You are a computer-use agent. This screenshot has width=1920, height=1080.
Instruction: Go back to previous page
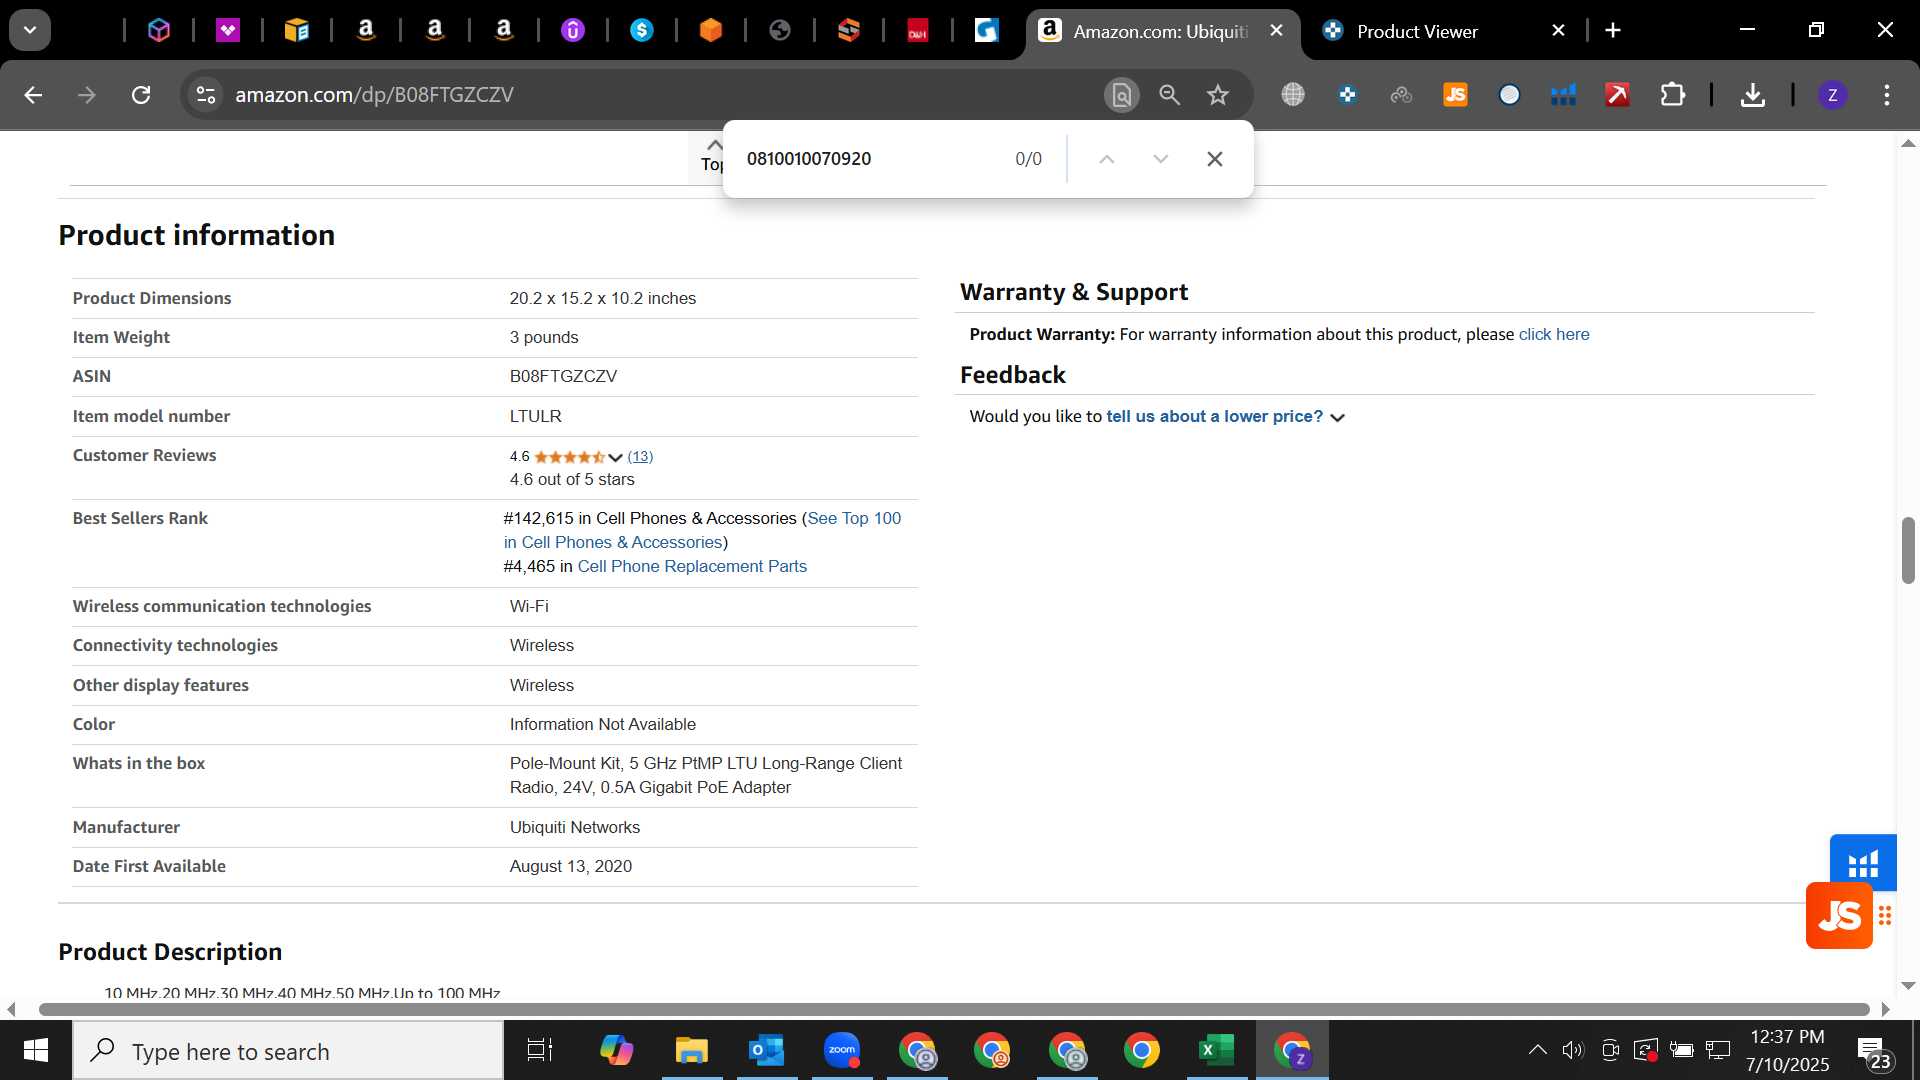[x=33, y=95]
